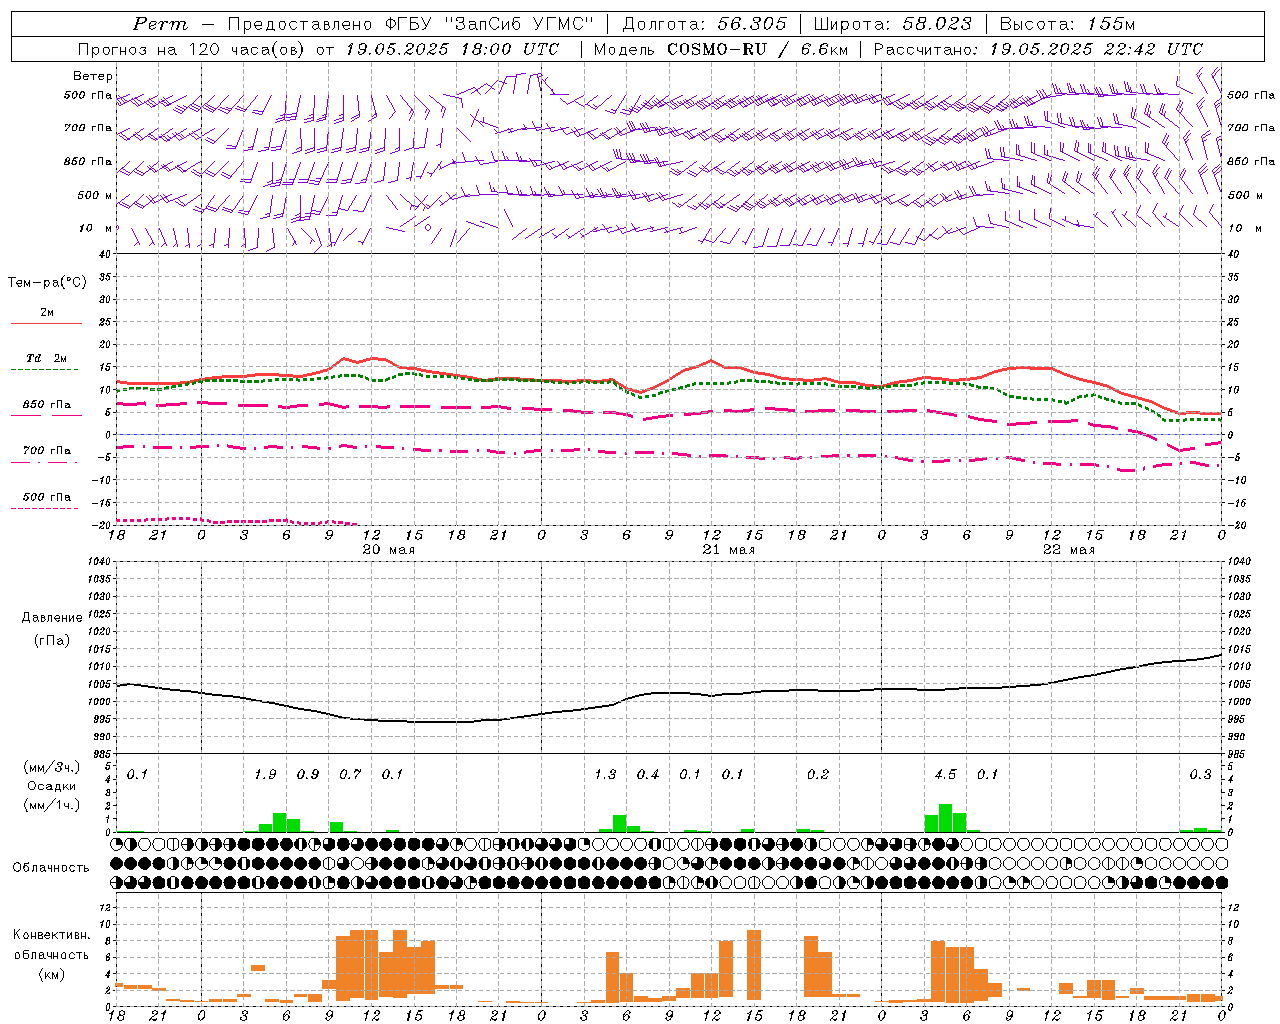Click "700 гПа" in the temperature legend
The width and height of the screenshot is (1280, 1024).
click(x=47, y=451)
